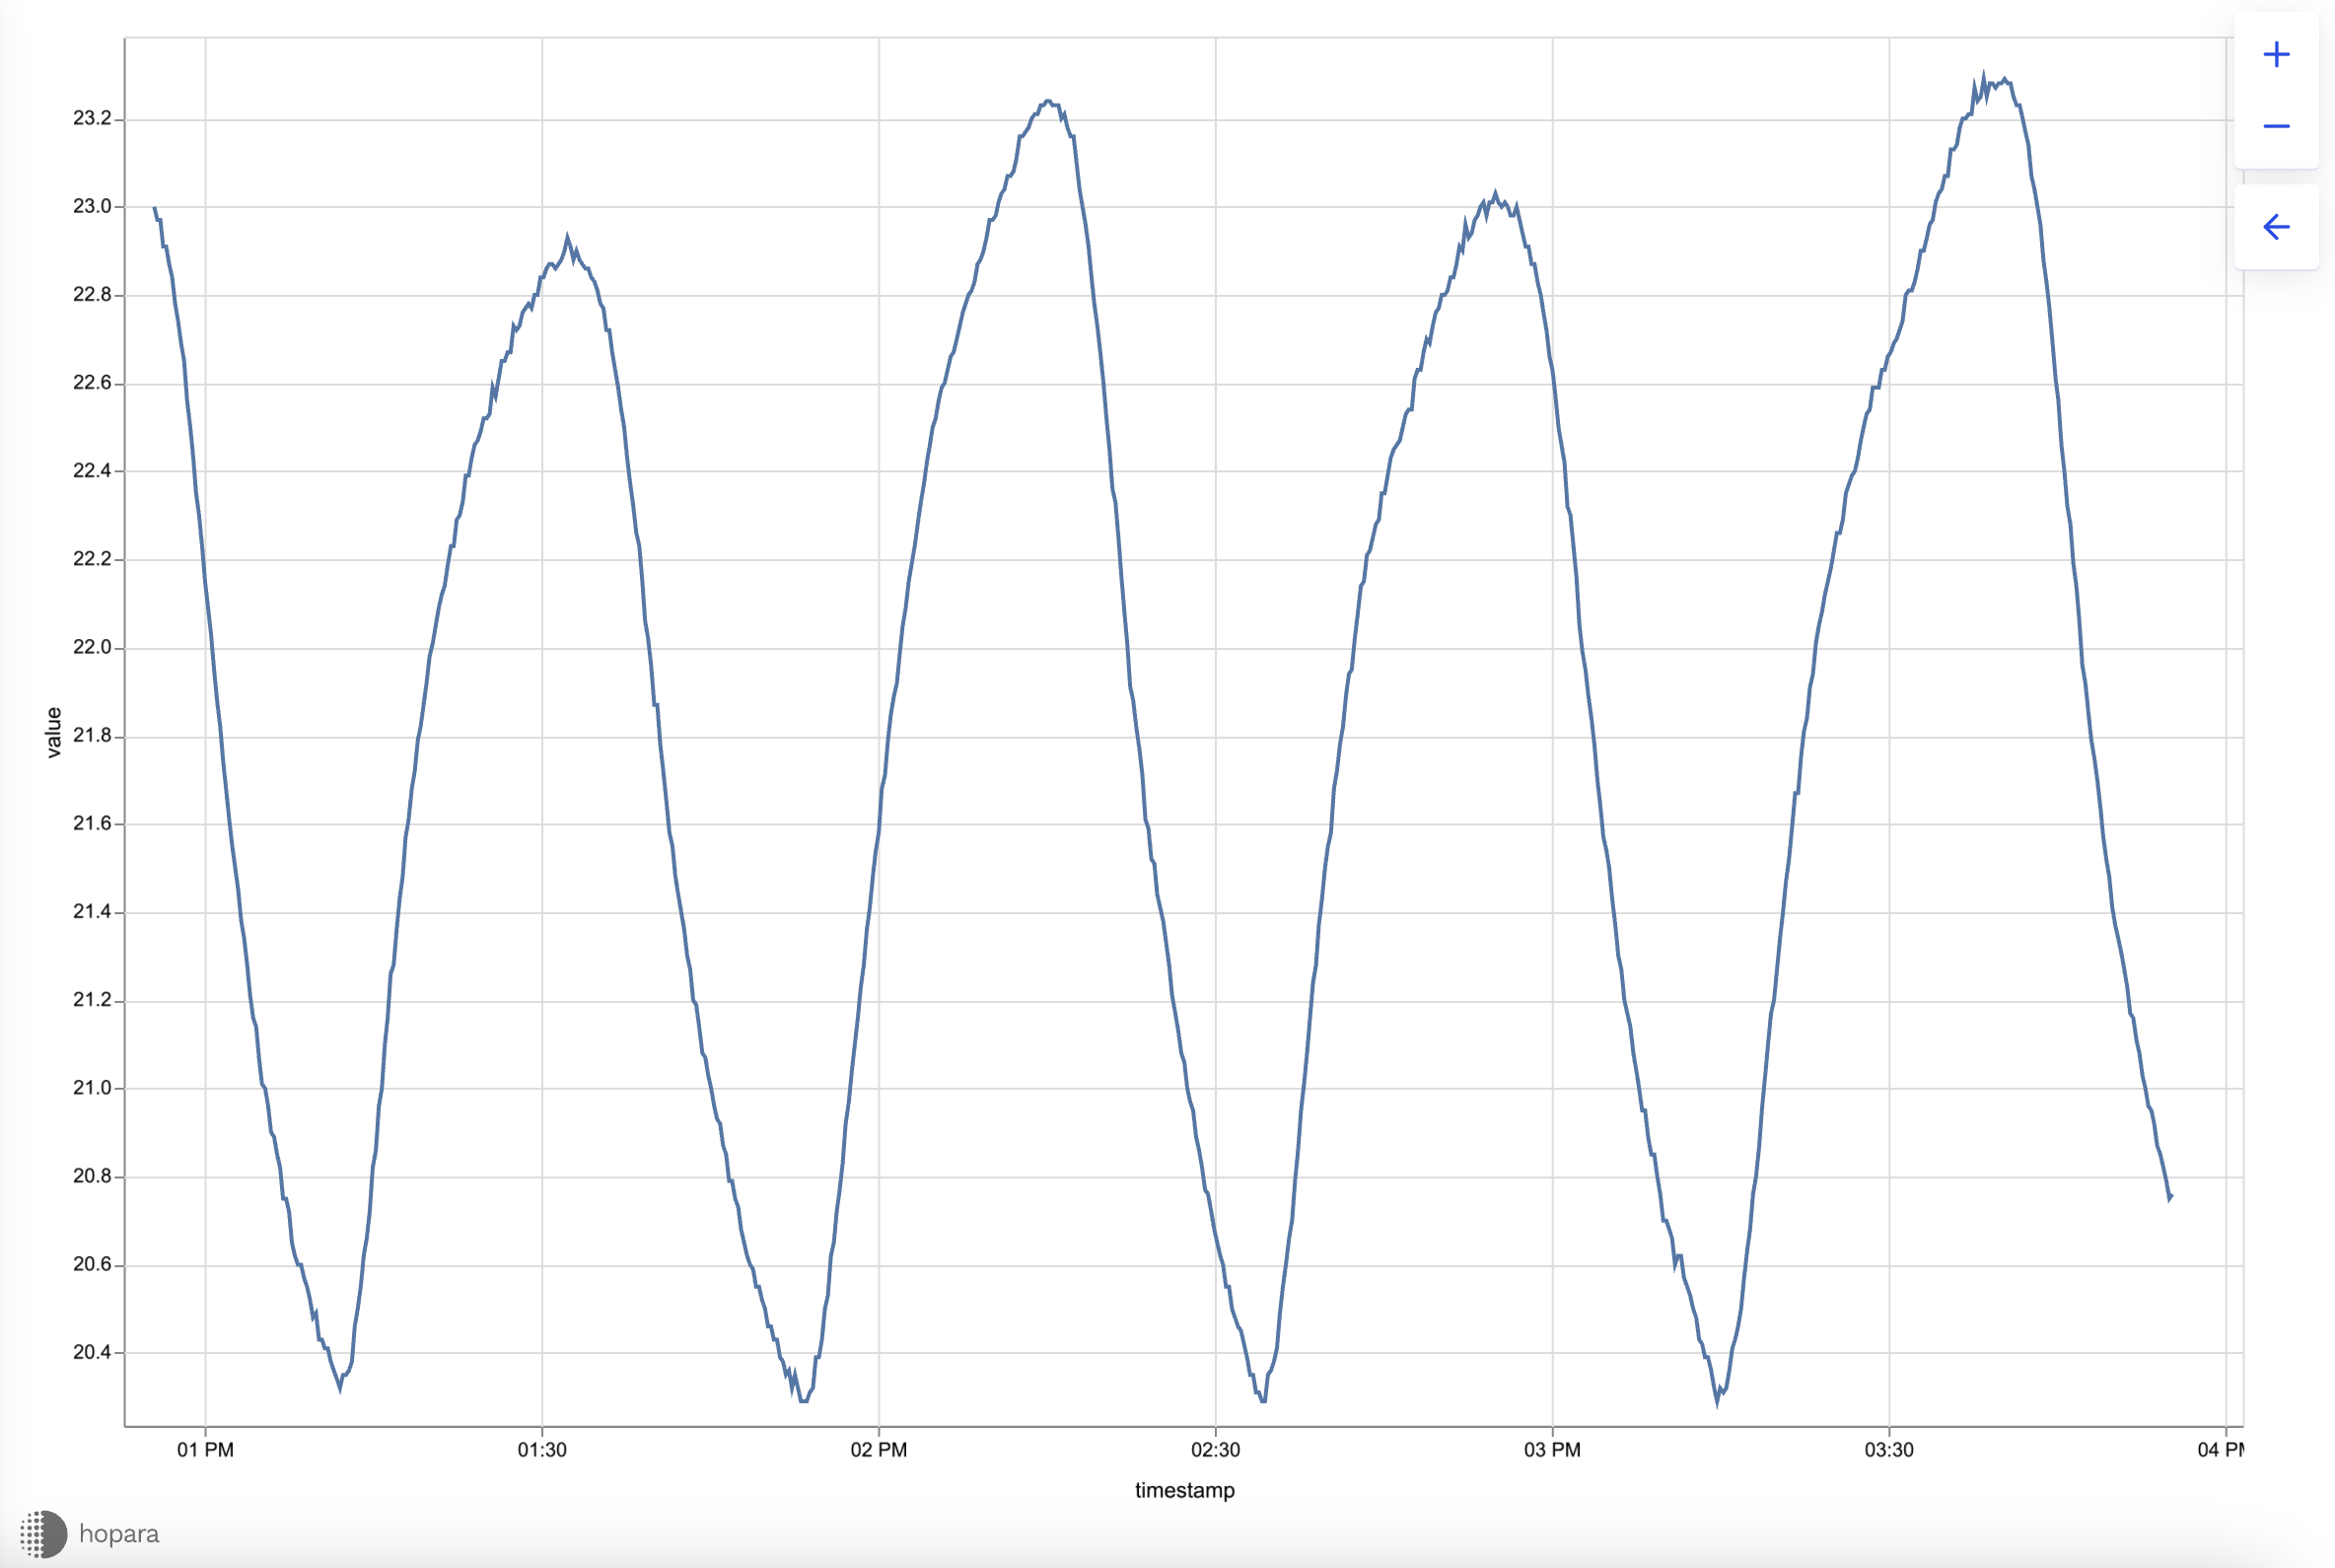Click the Hopara dotted logo icon
The width and height of the screenshot is (2335, 1568).
43,1533
